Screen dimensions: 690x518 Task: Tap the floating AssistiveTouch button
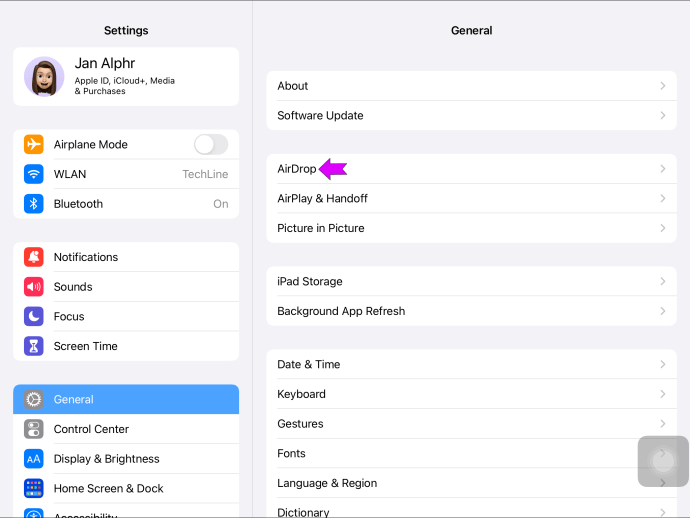click(663, 461)
